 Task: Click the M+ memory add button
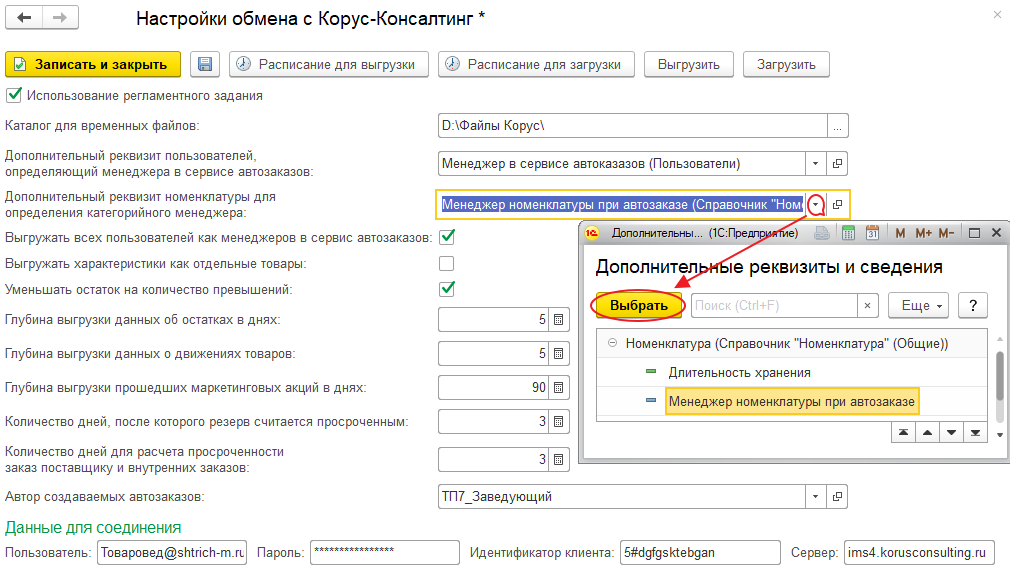click(x=923, y=233)
